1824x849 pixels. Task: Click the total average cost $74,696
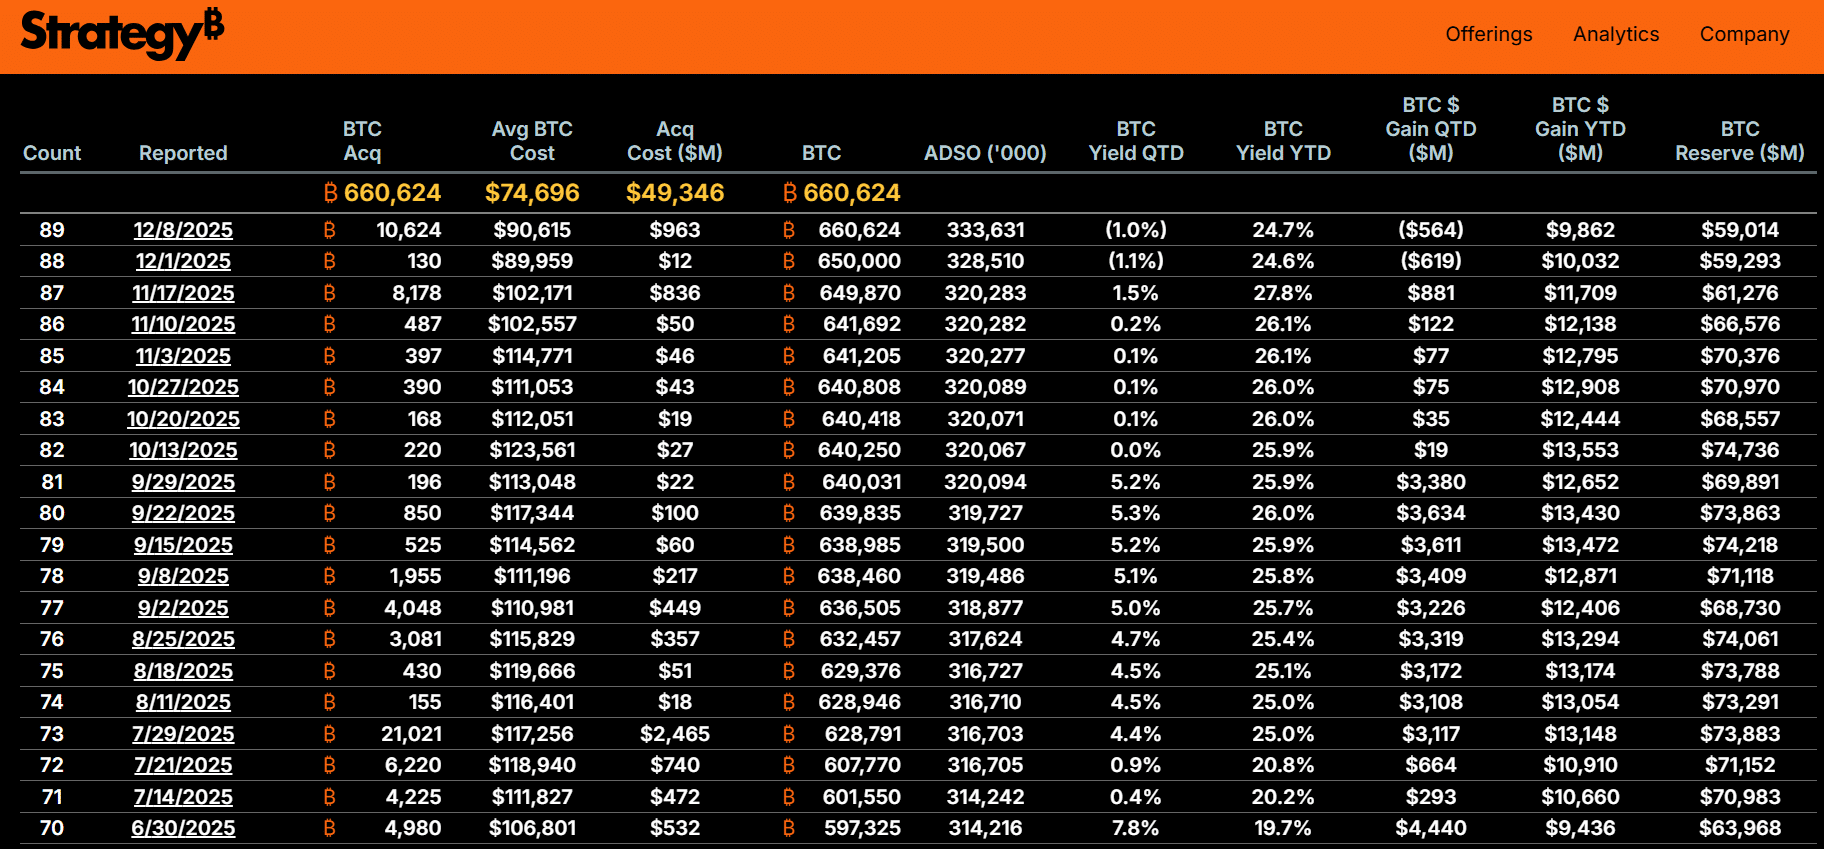click(x=532, y=193)
